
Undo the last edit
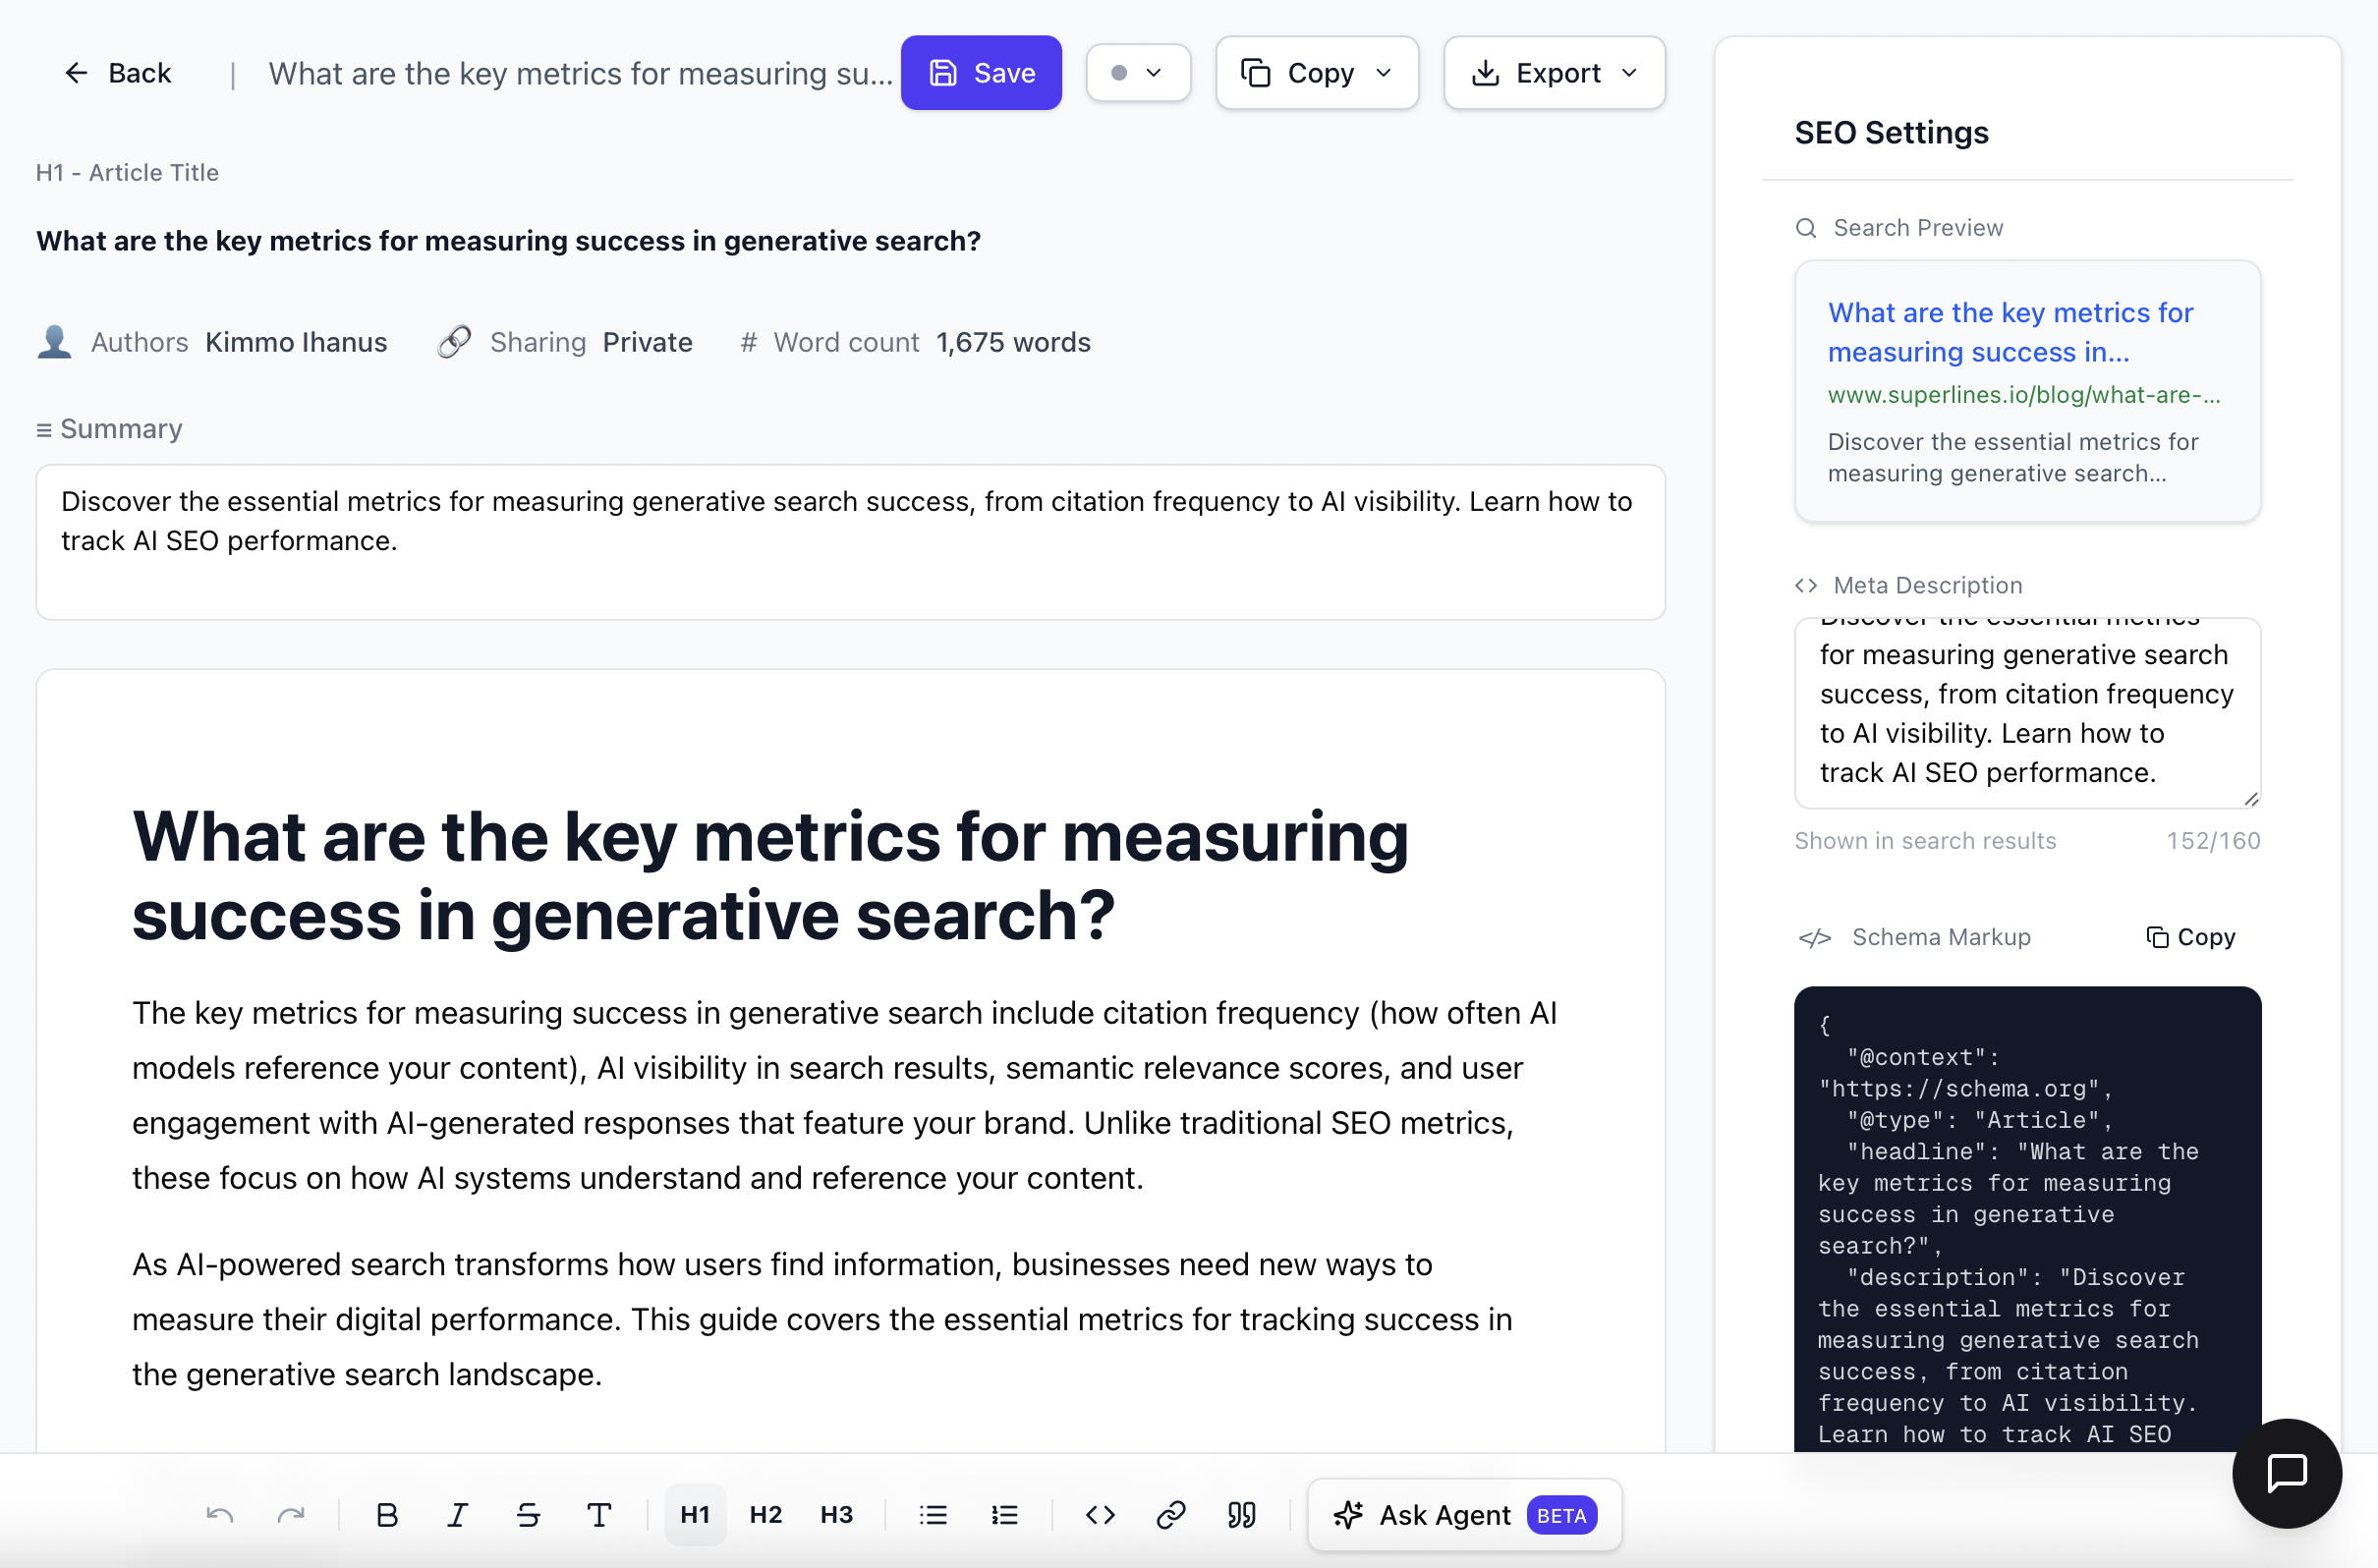221,1514
